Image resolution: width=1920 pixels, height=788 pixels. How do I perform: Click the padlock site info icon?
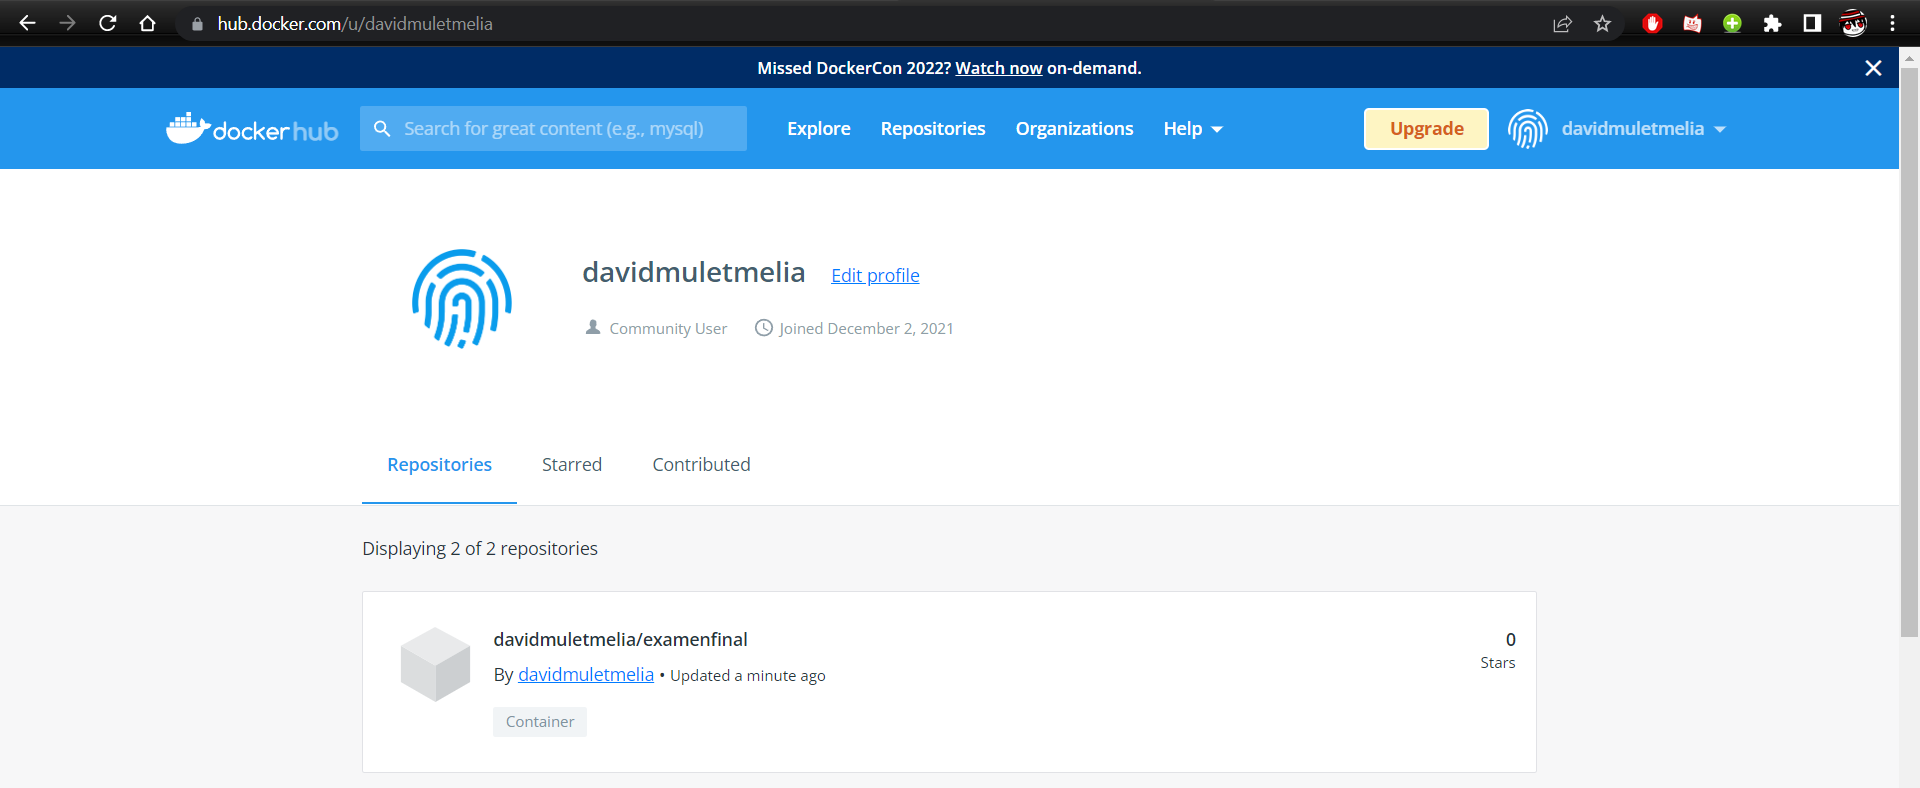pos(197,24)
